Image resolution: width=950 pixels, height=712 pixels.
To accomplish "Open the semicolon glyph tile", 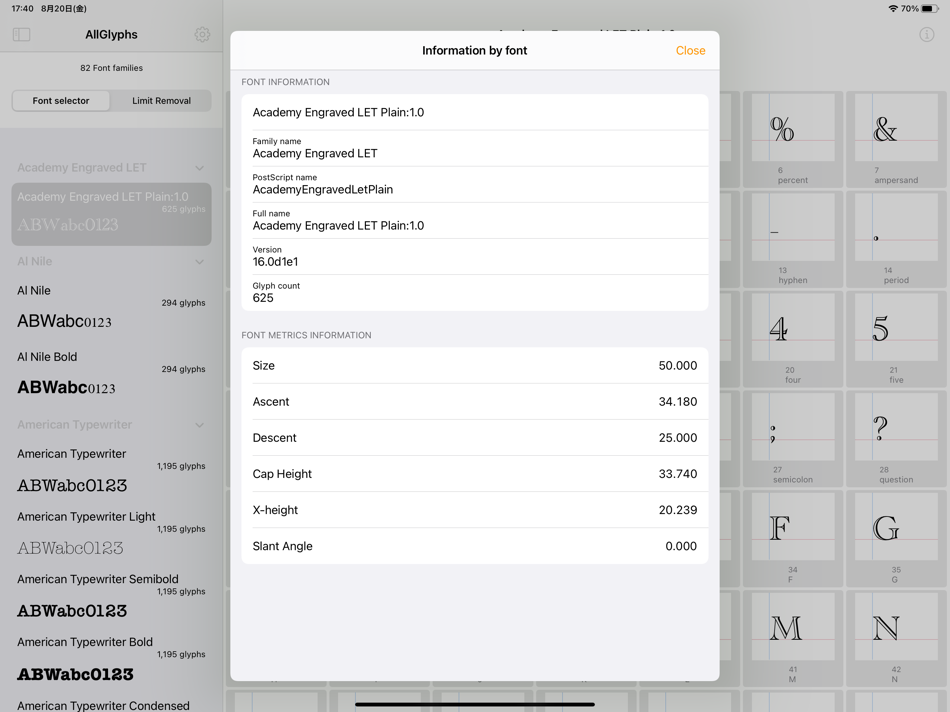I will (792, 439).
